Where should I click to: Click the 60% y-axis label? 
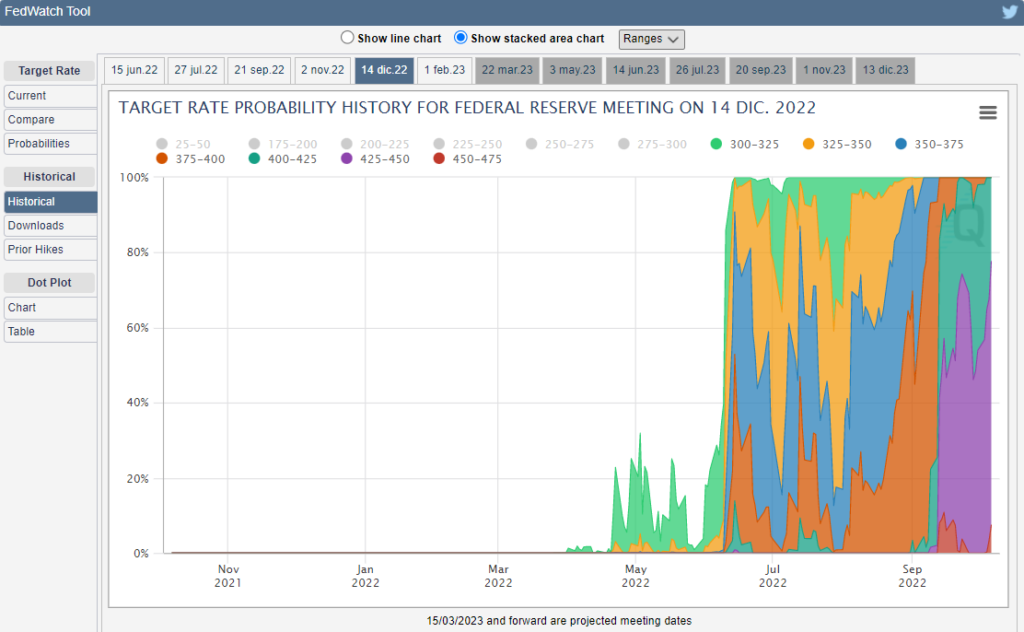coord(137,328)
